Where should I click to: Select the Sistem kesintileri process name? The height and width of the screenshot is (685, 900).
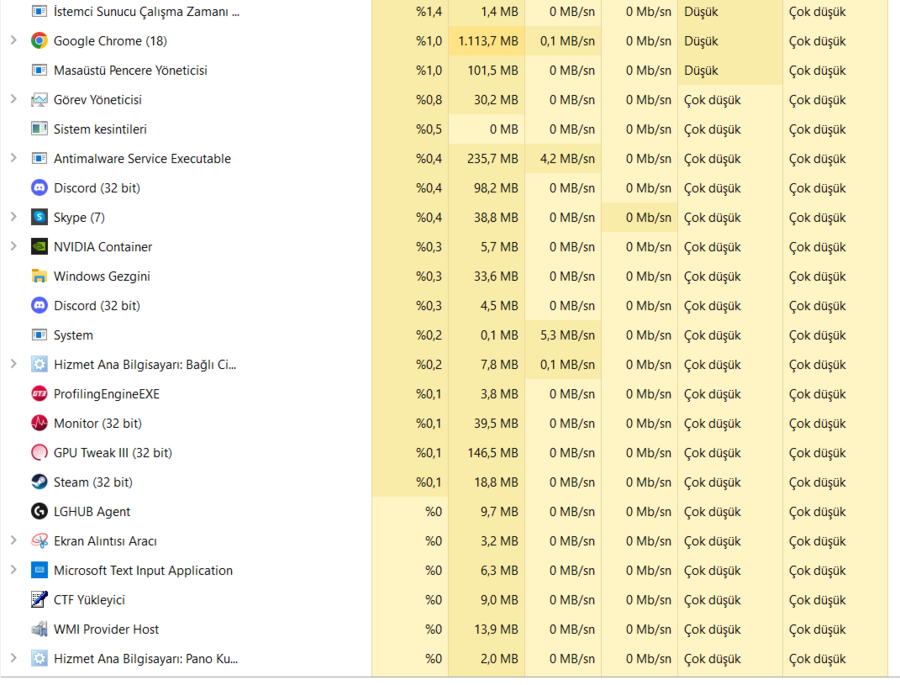point(100,129)
